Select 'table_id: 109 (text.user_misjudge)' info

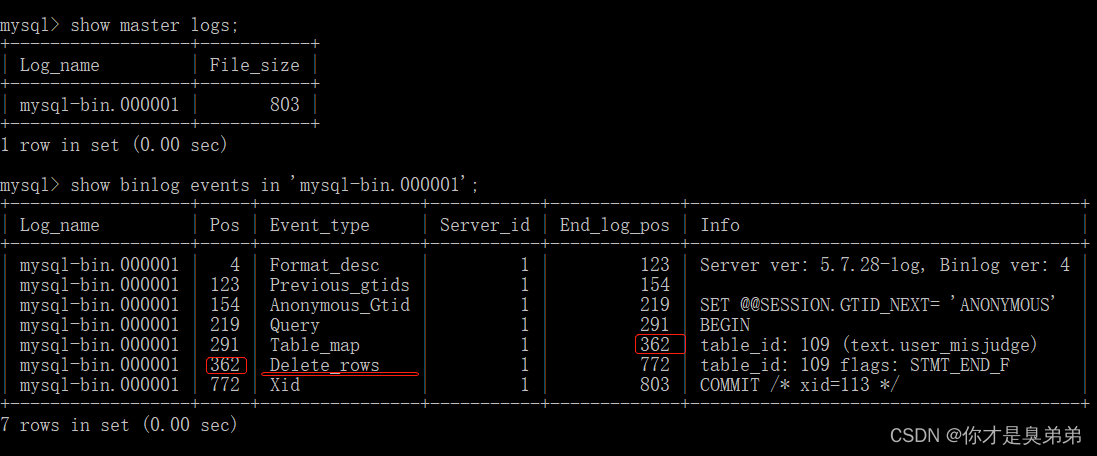[x=870, y=345]
